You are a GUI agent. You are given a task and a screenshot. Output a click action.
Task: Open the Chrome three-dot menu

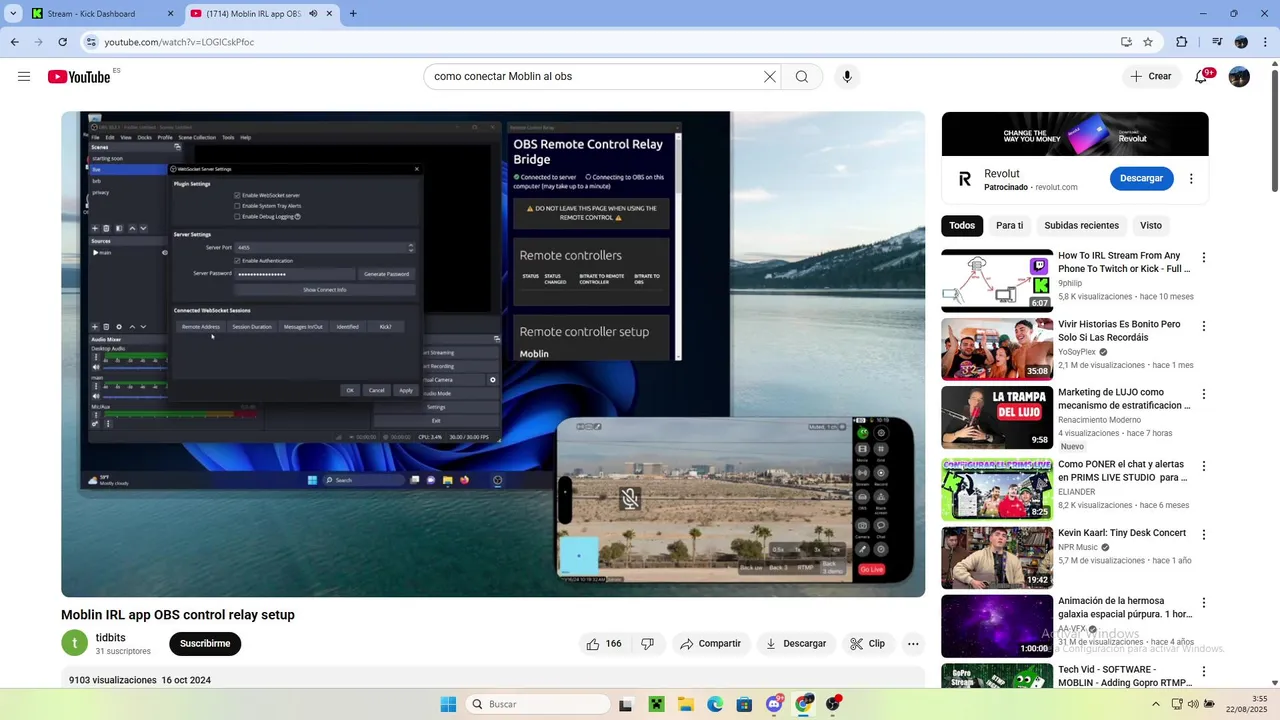click(1266, 42)
